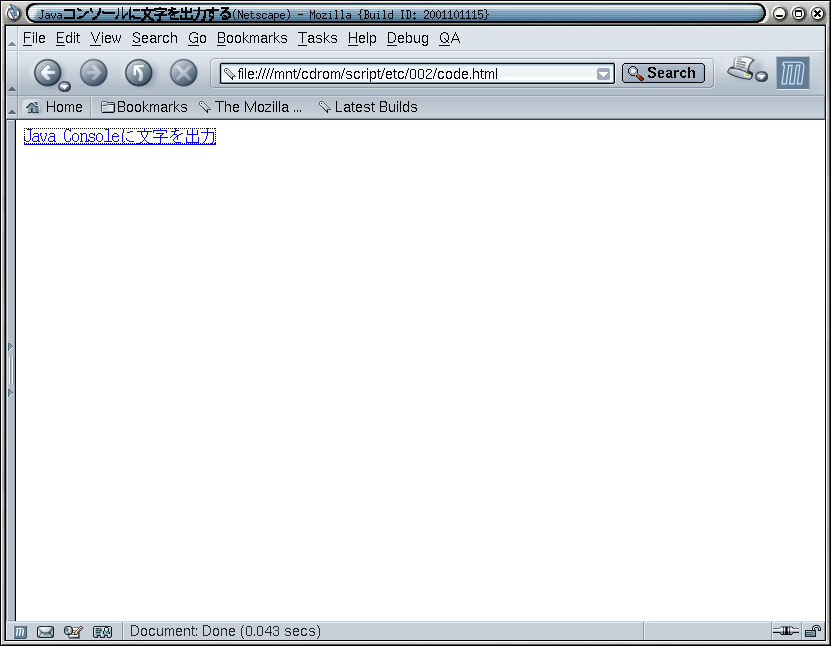
Task: Click the Document: Done status text
Action: tap(225, 631)
